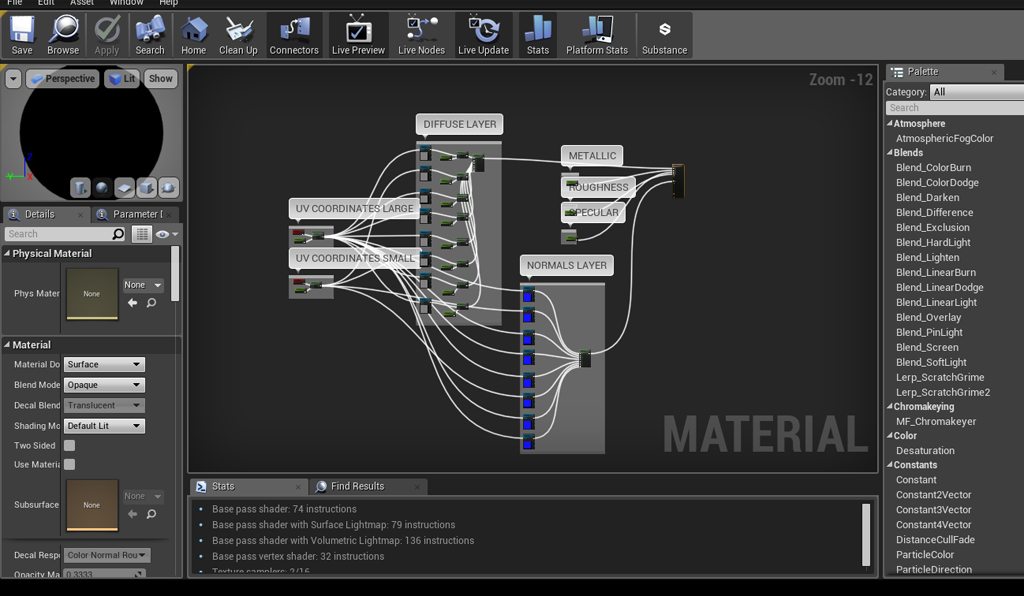Collapse the Physical Material section
The height and width of the screenshot is (596, 1024).
[8, 254]
